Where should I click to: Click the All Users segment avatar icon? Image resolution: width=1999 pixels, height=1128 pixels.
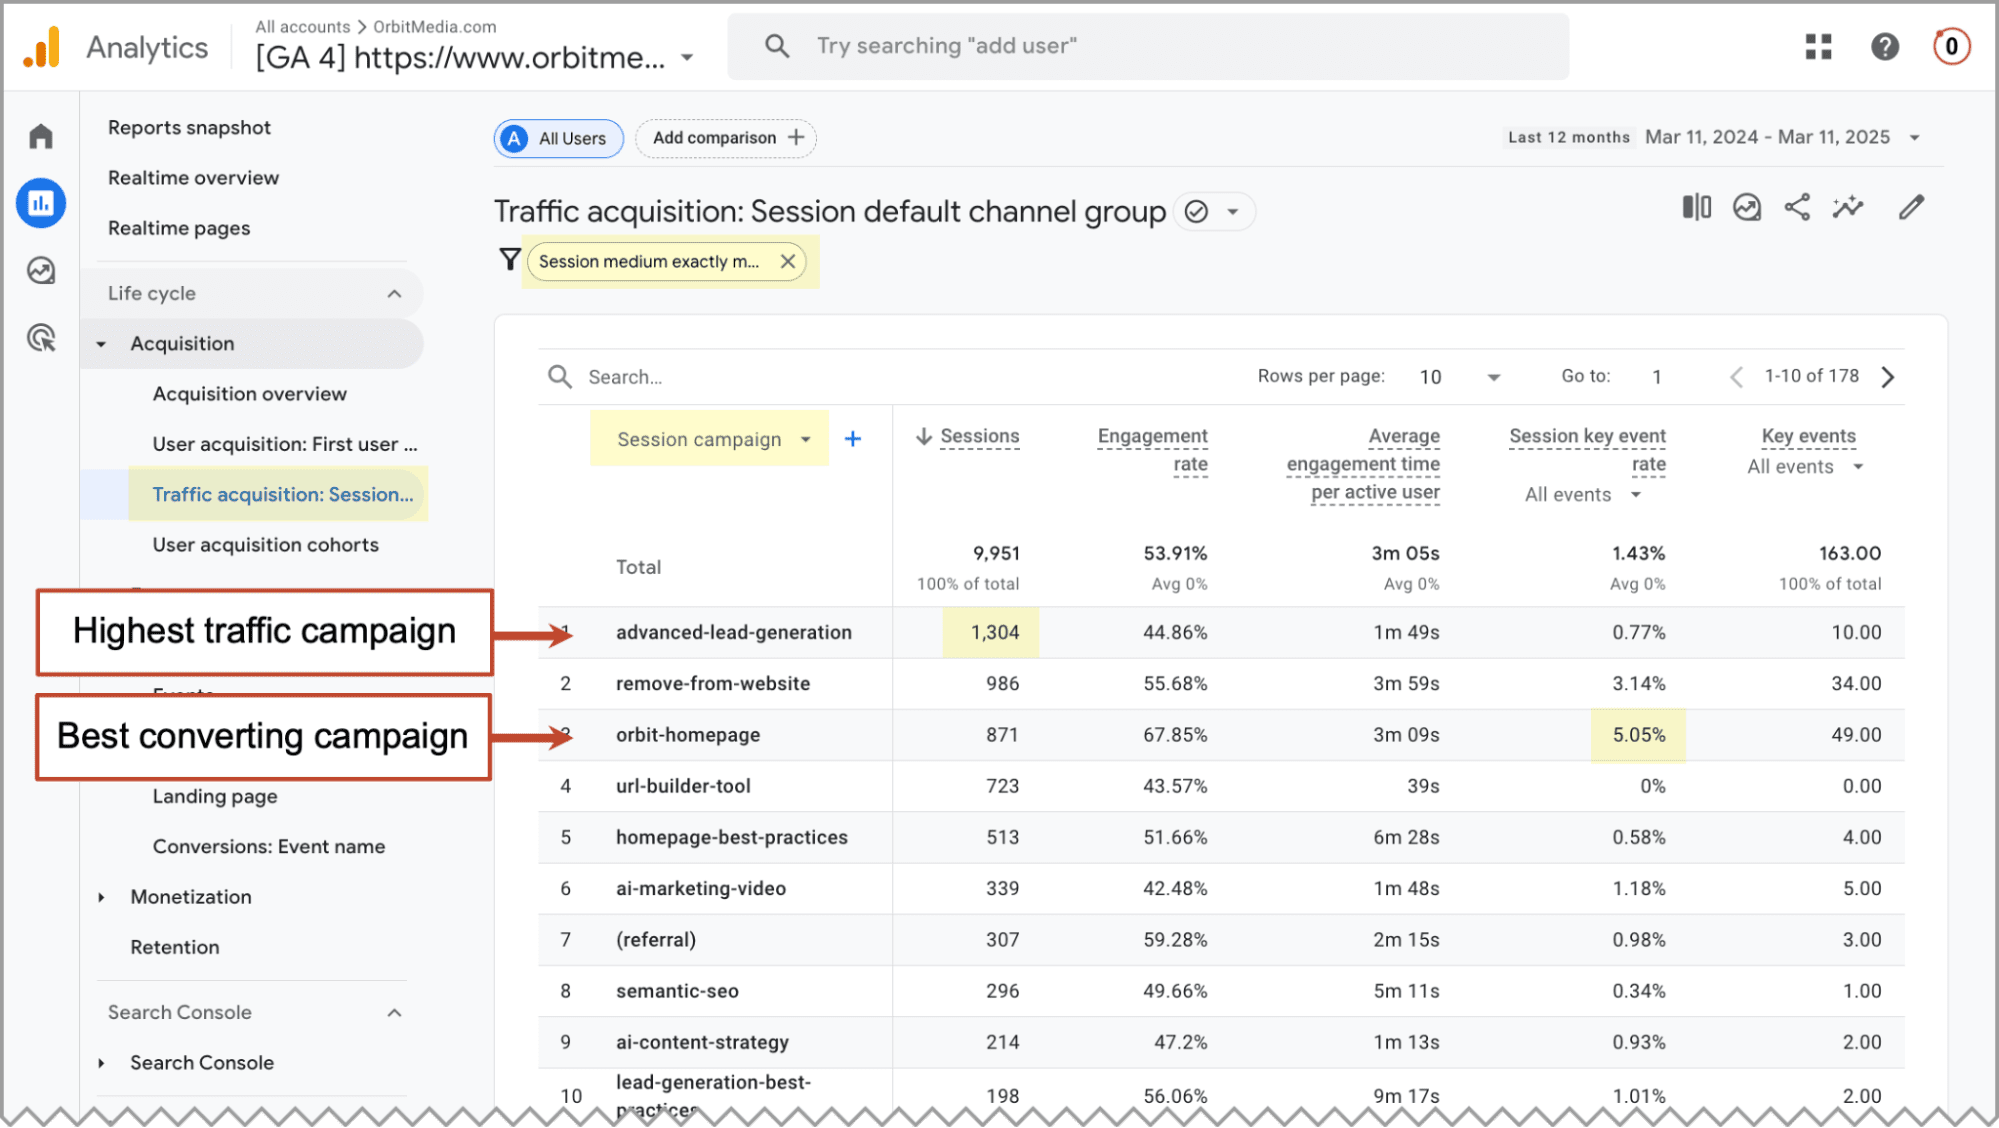point(514,138)
